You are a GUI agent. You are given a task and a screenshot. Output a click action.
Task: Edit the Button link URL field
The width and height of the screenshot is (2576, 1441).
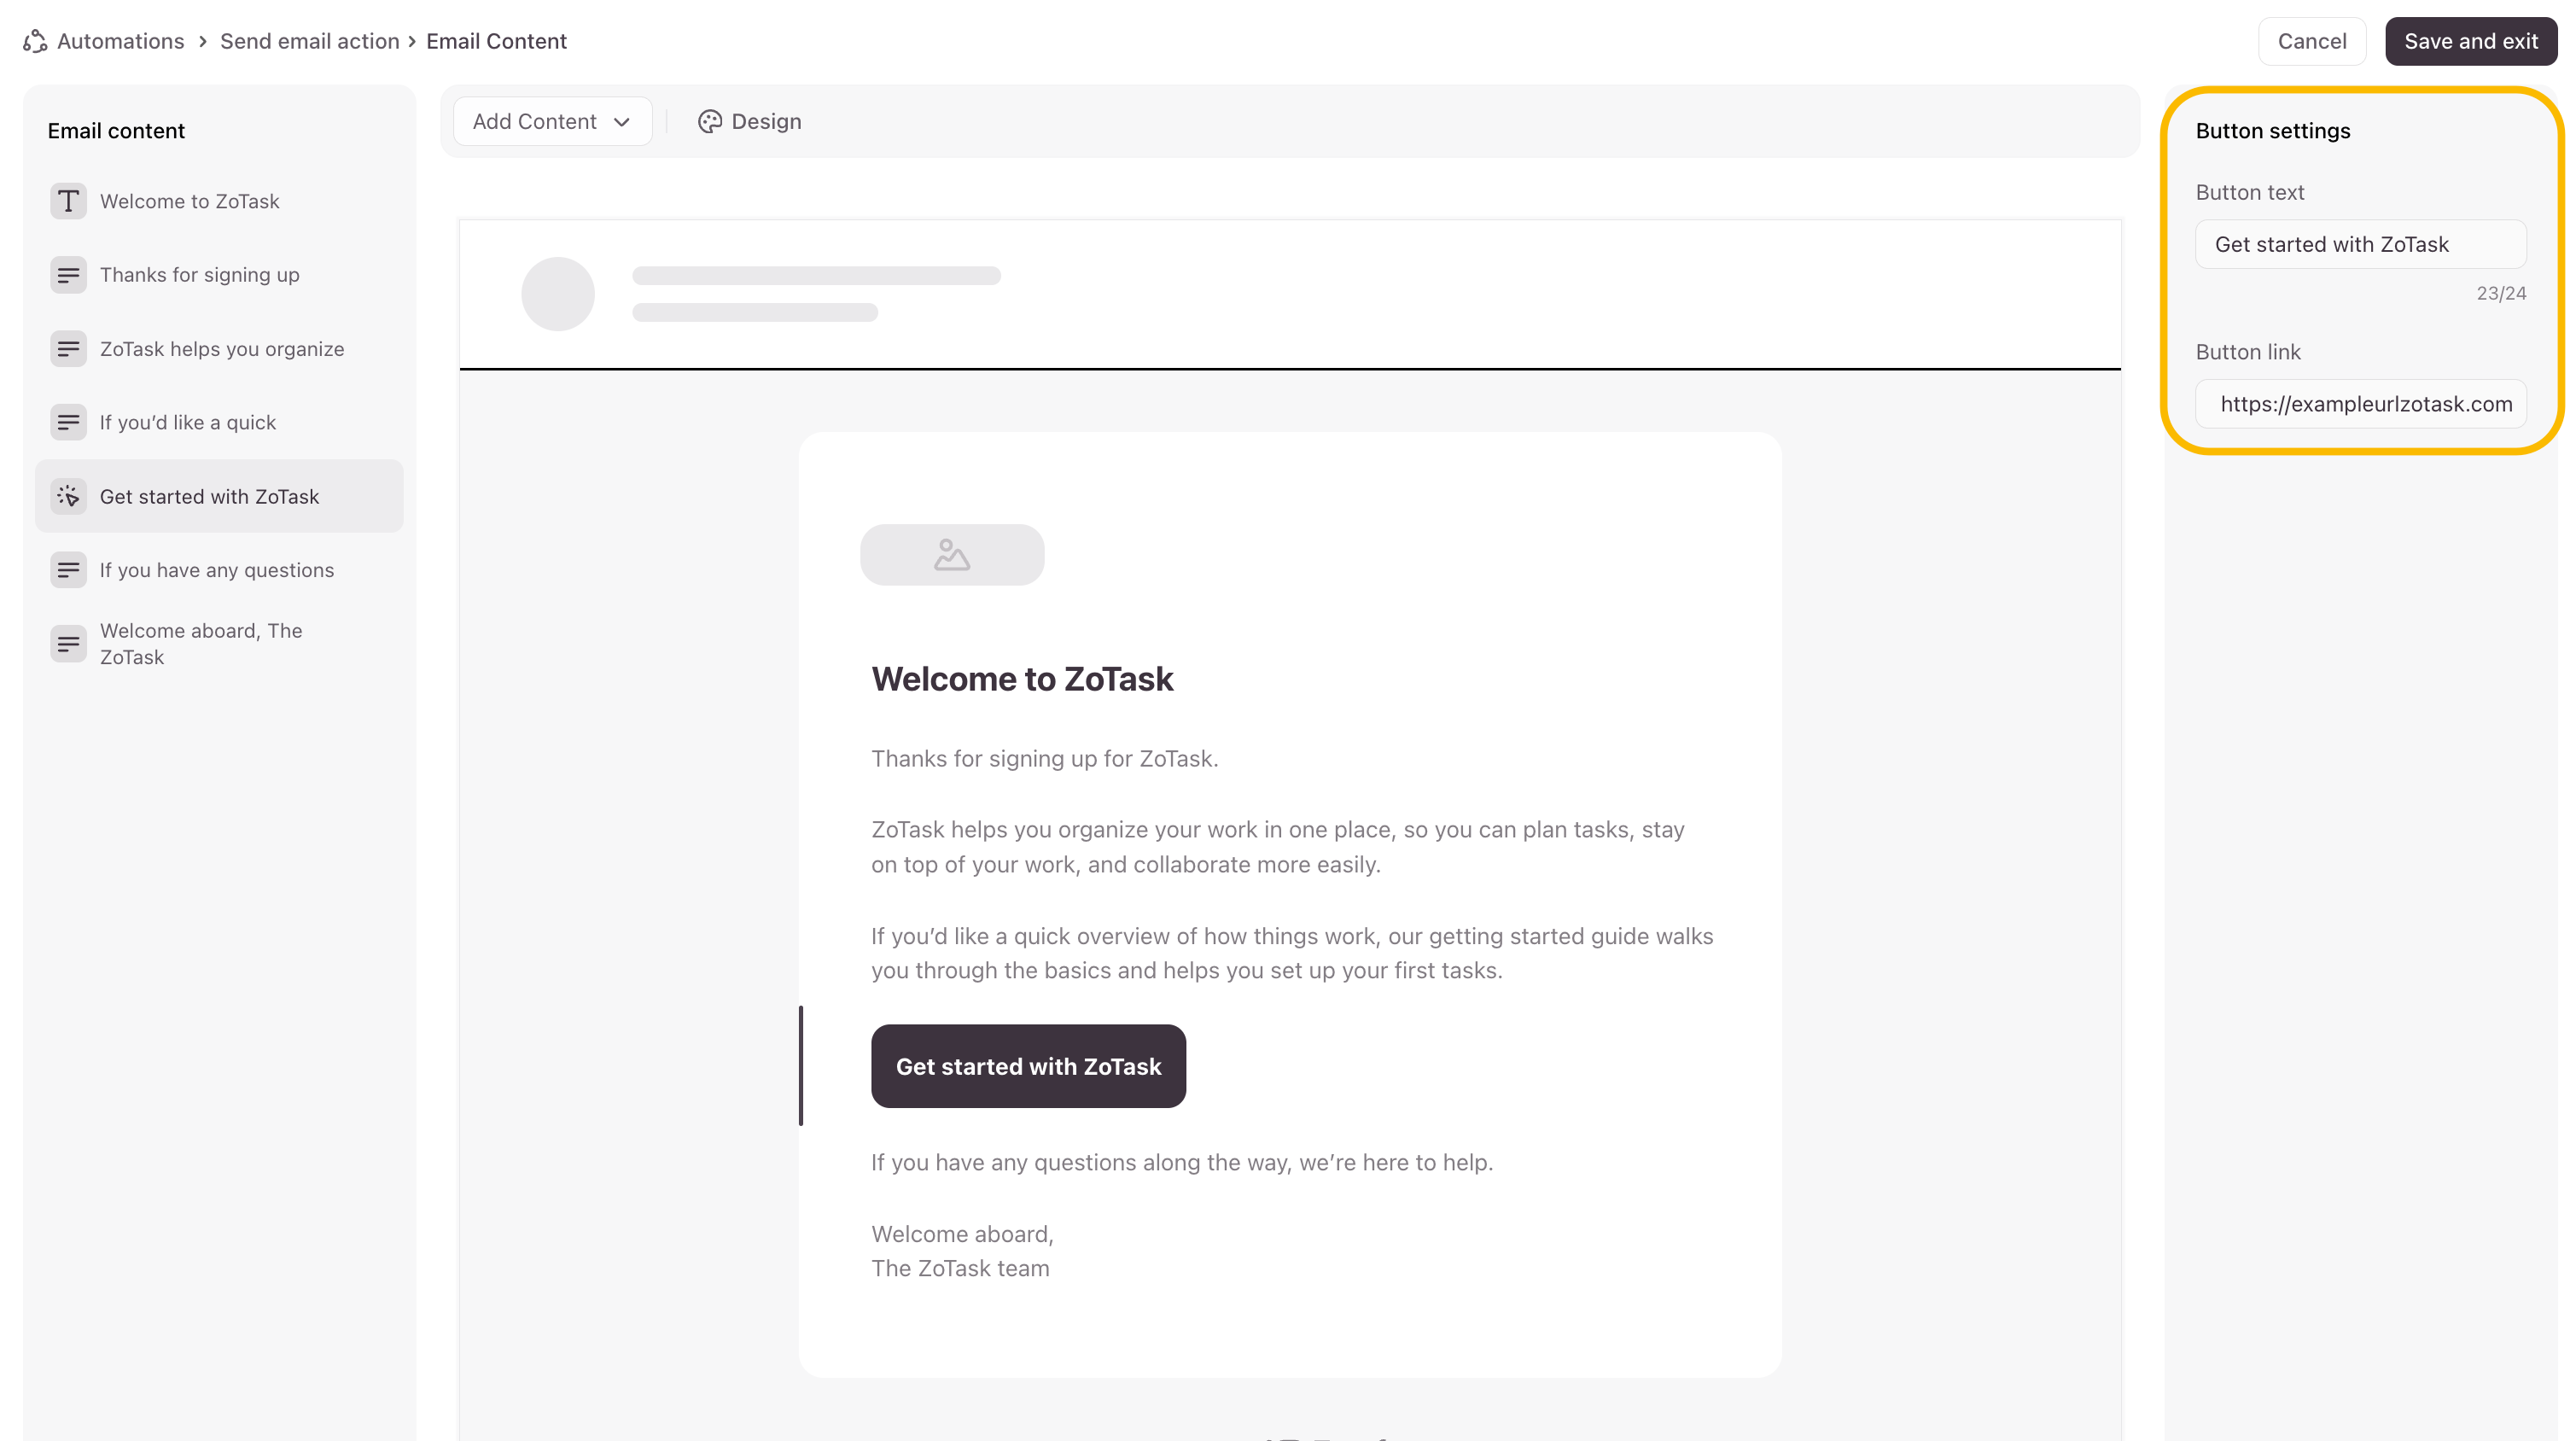(2360, 404)
